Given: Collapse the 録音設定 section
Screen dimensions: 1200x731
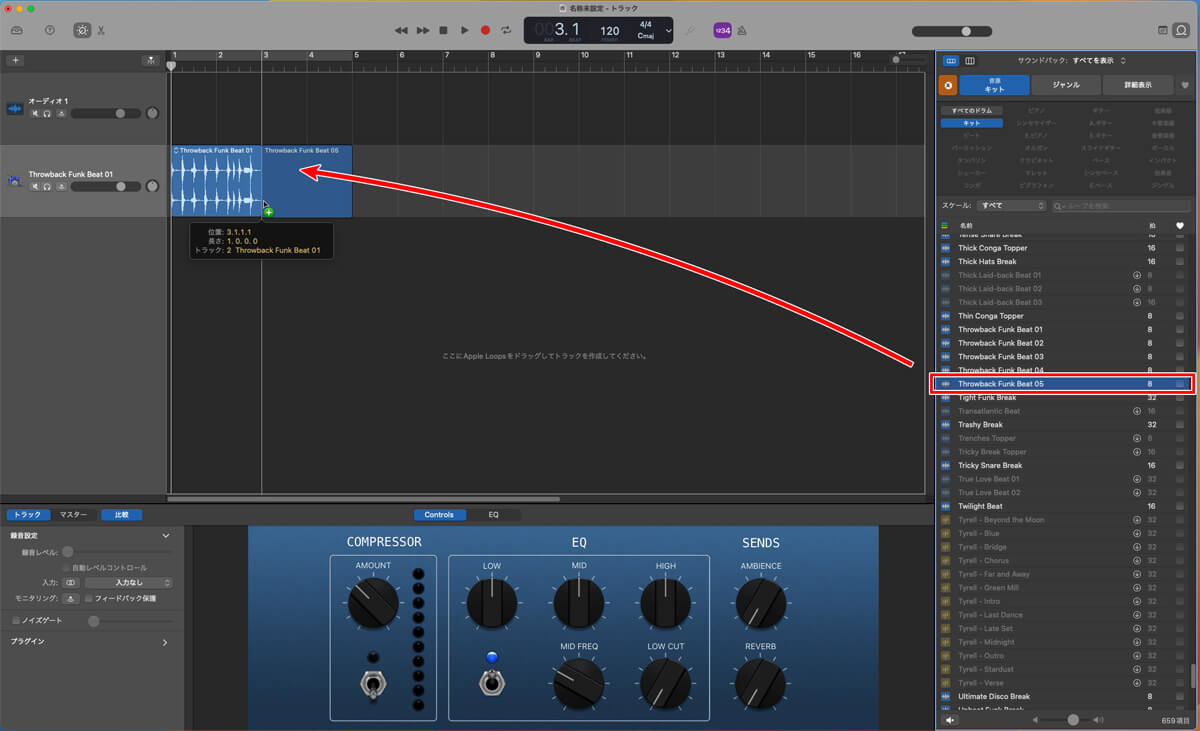Looking at the screenshot, I should (x=166, y=536).
